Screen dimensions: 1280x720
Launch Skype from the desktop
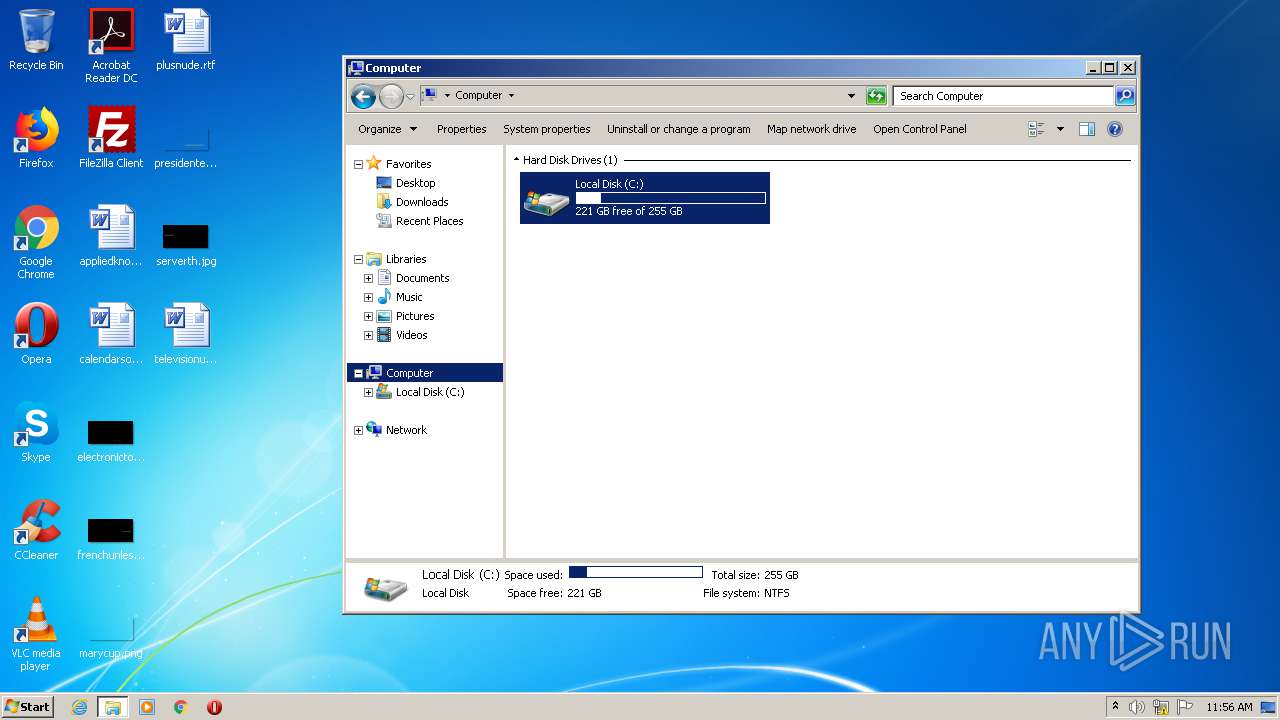[x=36, y=432]
